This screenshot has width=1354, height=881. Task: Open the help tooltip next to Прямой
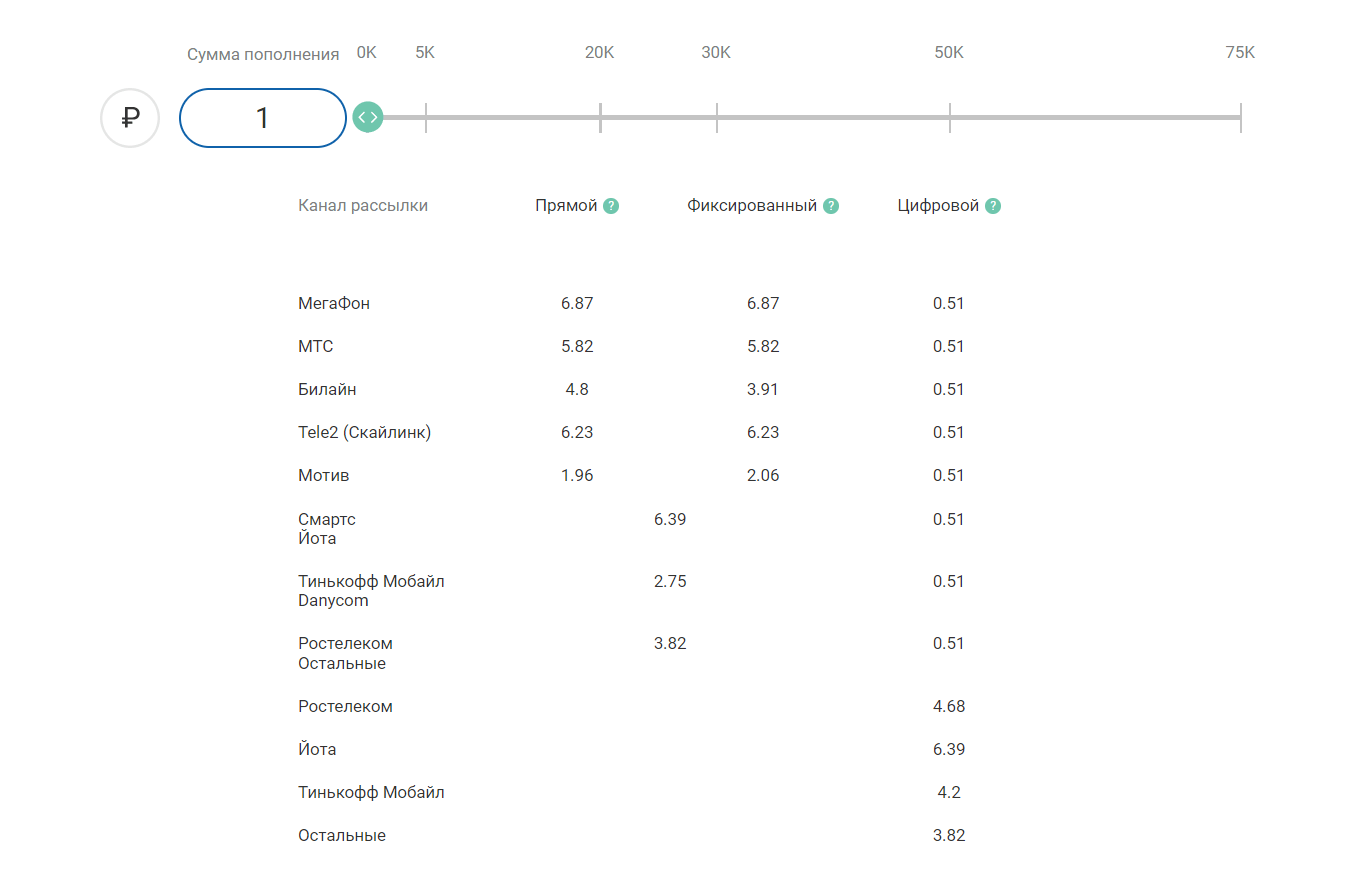(611, 206)
